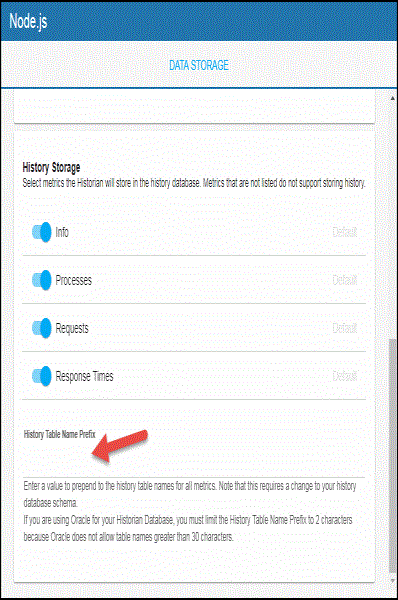Click the Requests metric label

[72, 328]
